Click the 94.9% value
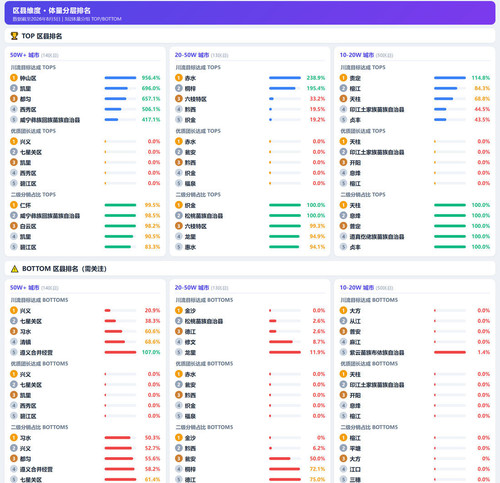The image size is (500, 483). (x=317, y=236)
